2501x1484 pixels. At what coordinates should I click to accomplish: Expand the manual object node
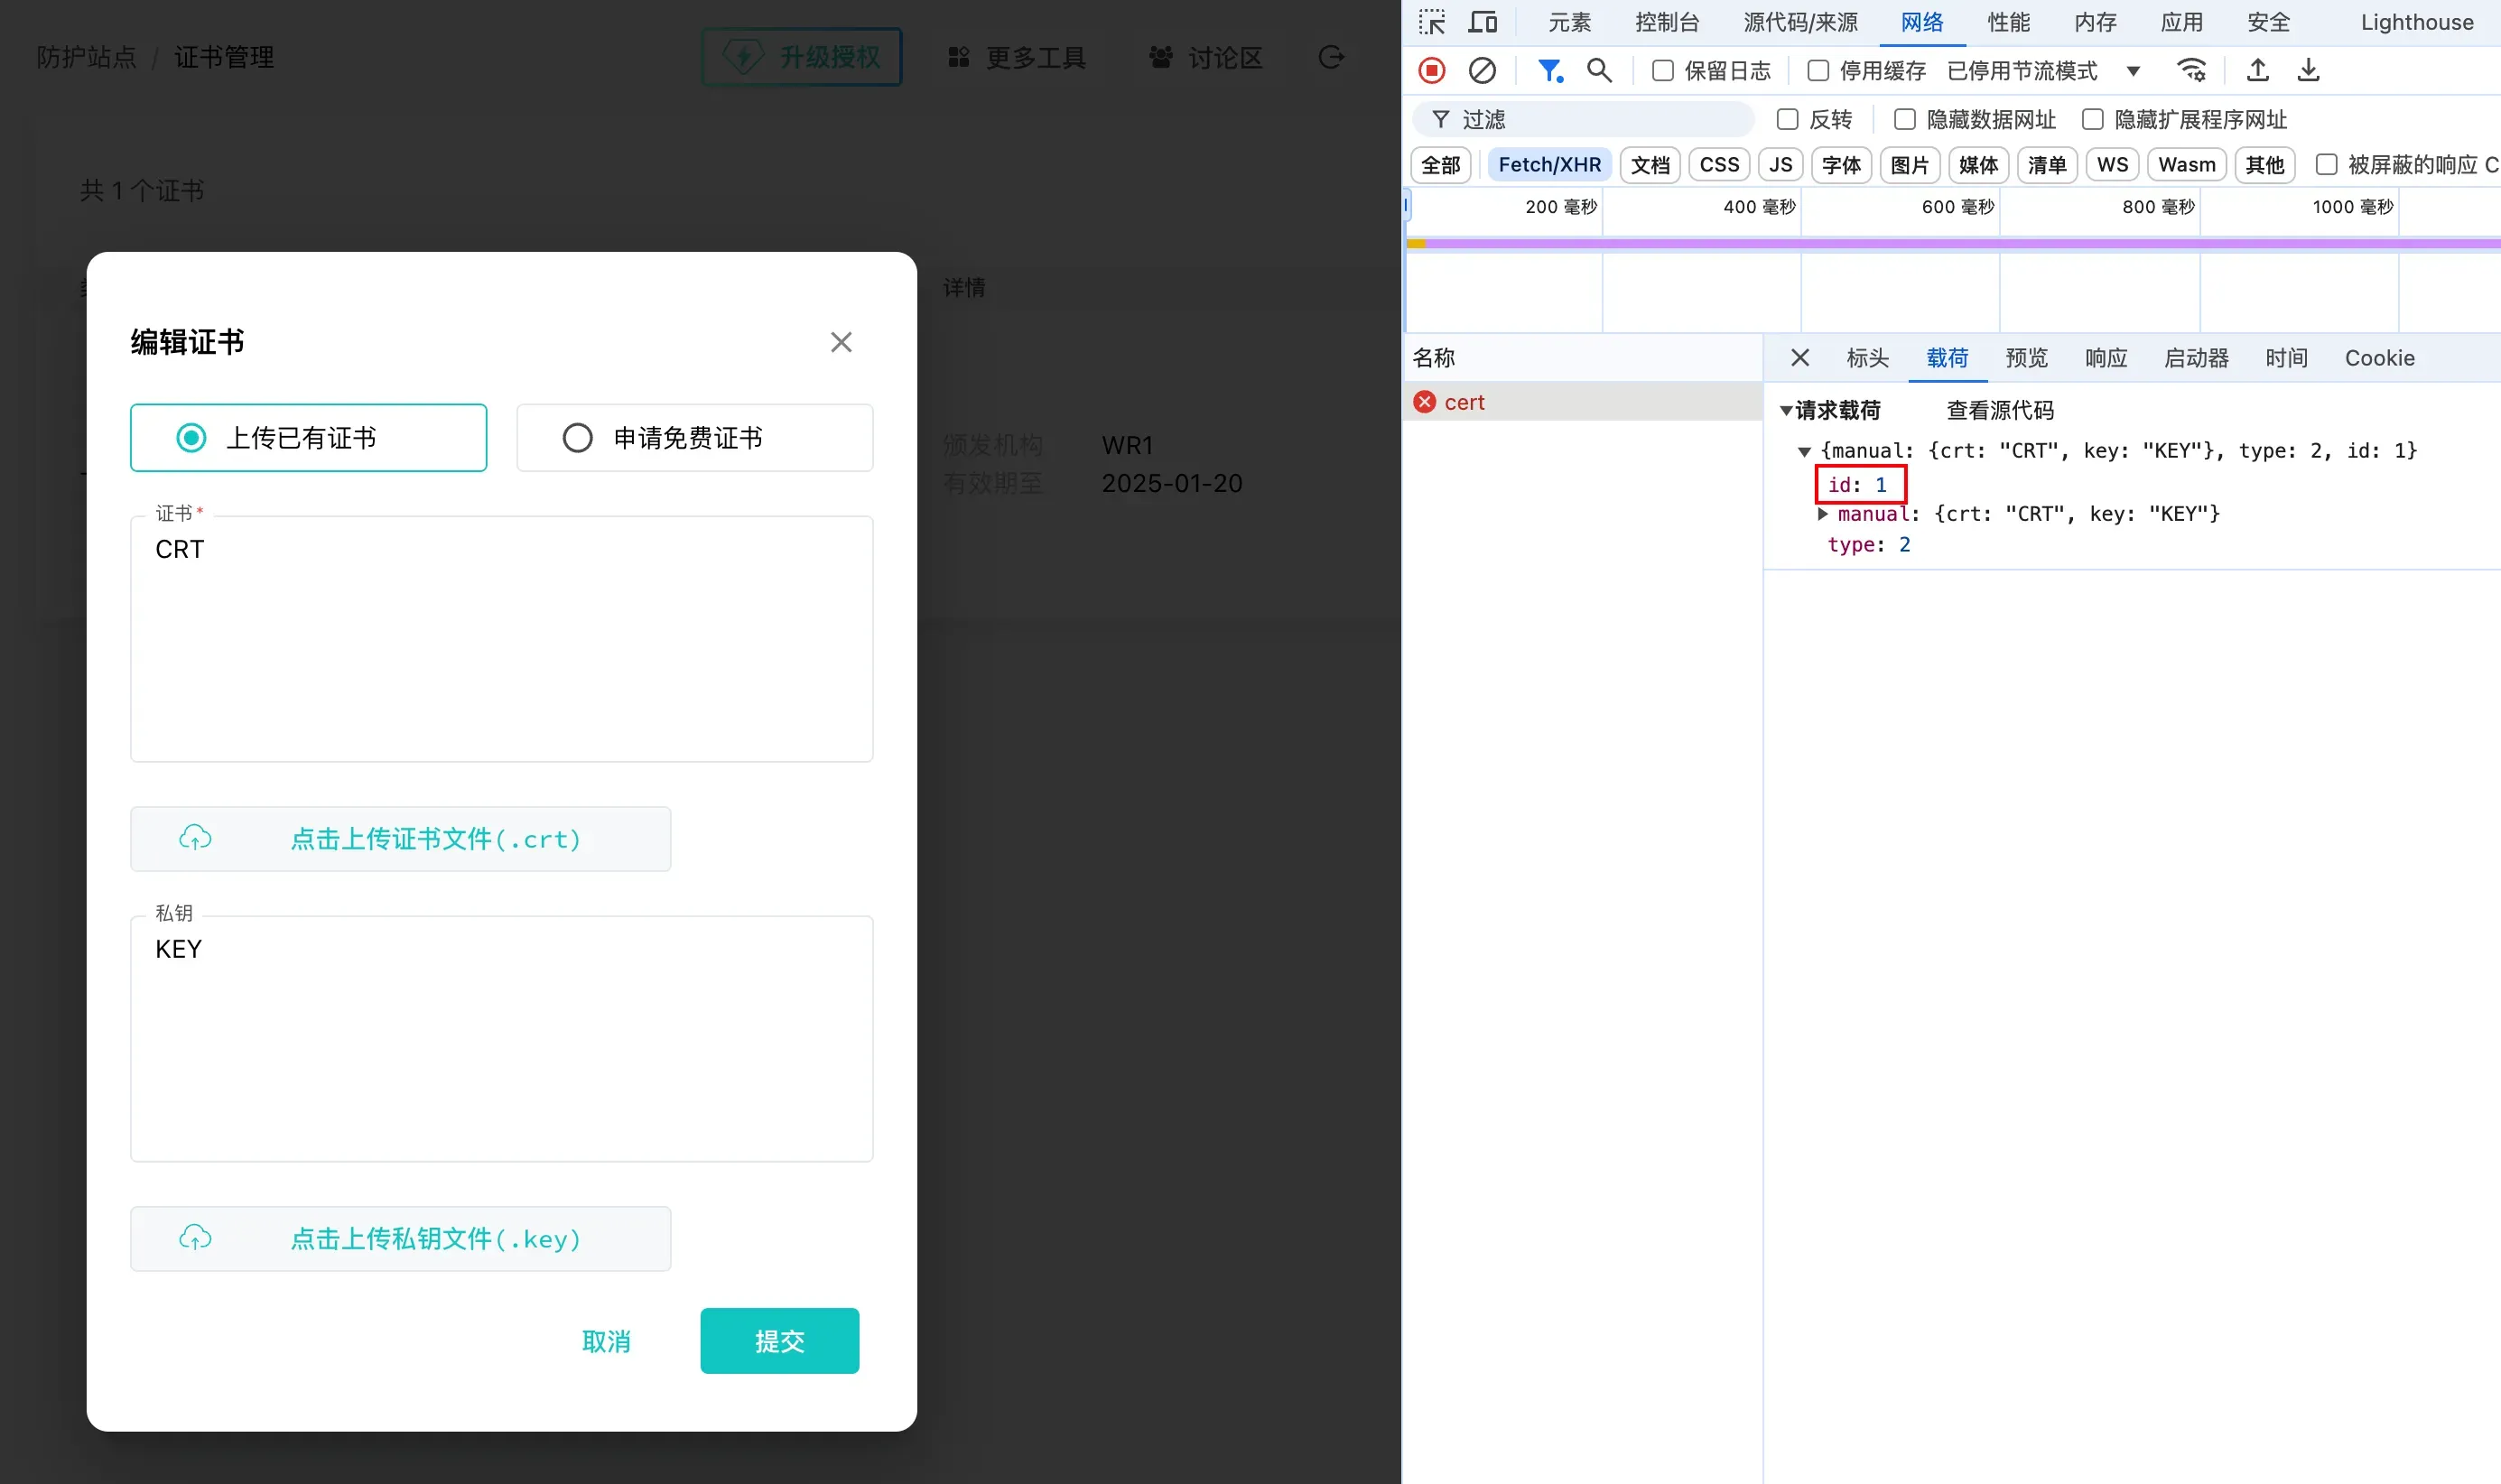click(1823, 514)
